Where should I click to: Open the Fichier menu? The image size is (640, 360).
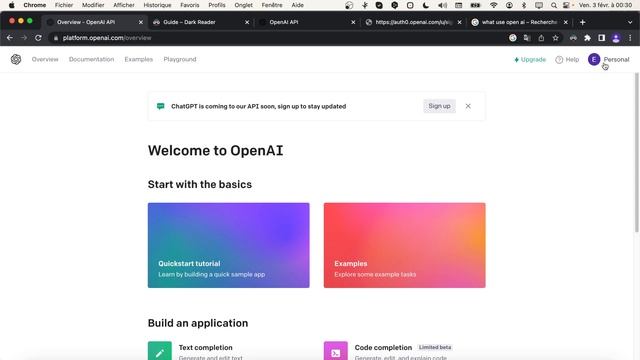click(64, 5)
